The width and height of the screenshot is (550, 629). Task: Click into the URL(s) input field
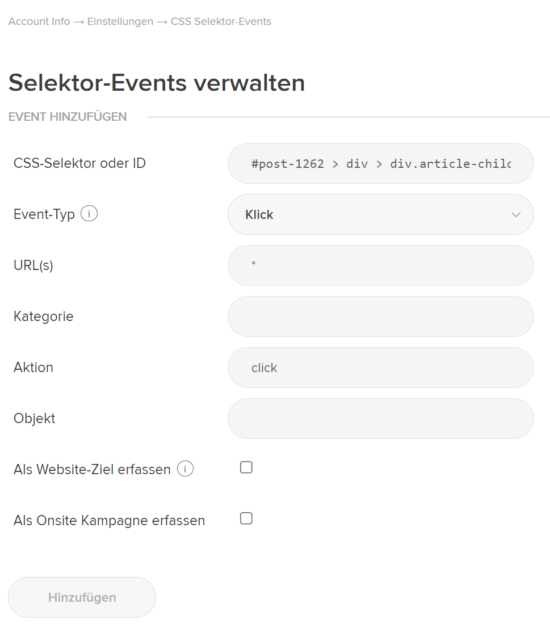380,266
